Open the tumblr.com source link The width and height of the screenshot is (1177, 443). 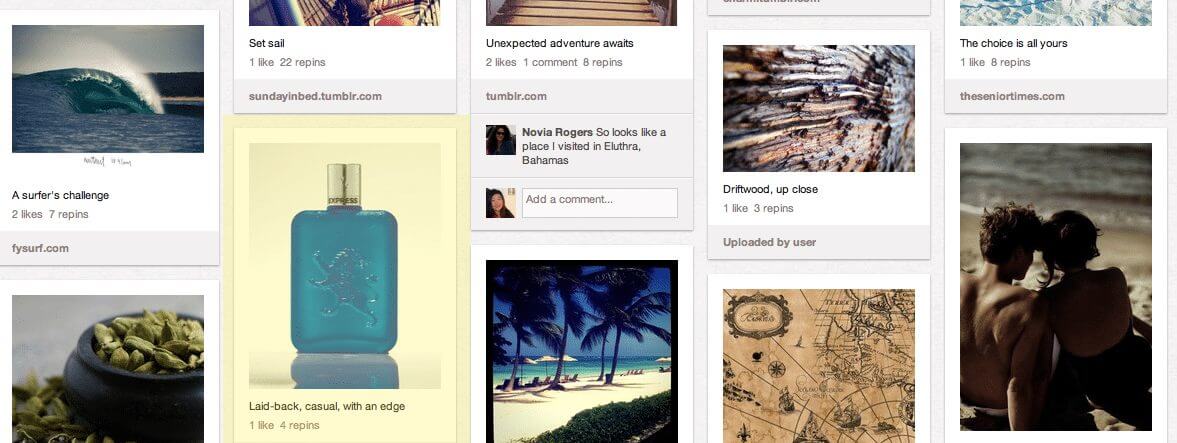click(x=516, y=96)
